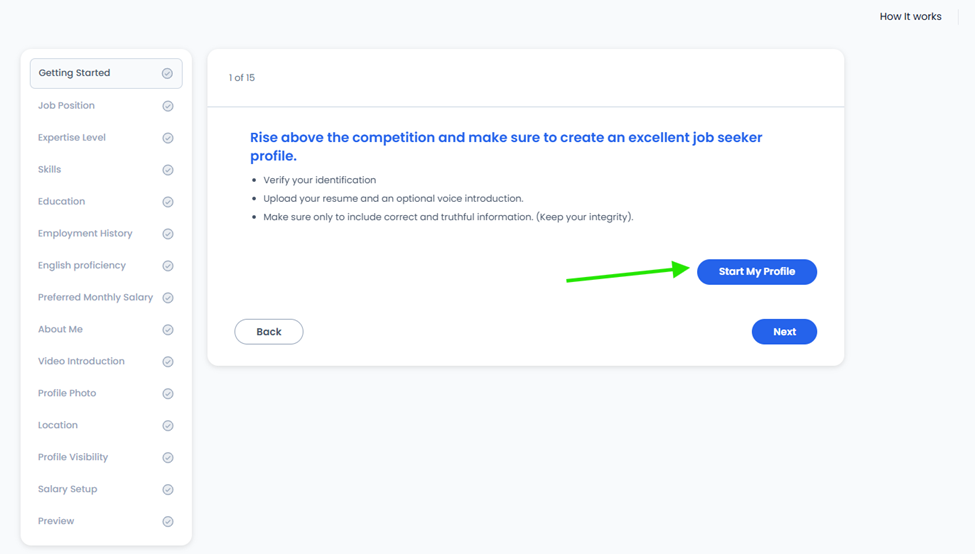Image resolution: width=975 pixels, height=554 pixels.
Task: Click check circle next to Expertise Level
Action: (x=168, y=138)
